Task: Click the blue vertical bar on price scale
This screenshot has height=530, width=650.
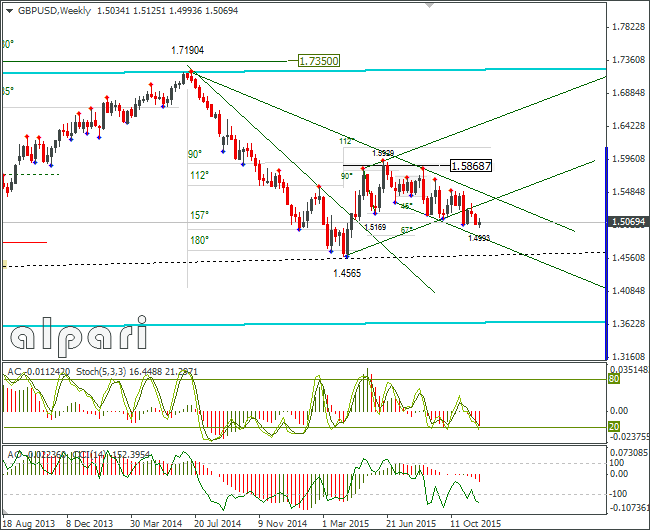Action: tap(606, 253)
